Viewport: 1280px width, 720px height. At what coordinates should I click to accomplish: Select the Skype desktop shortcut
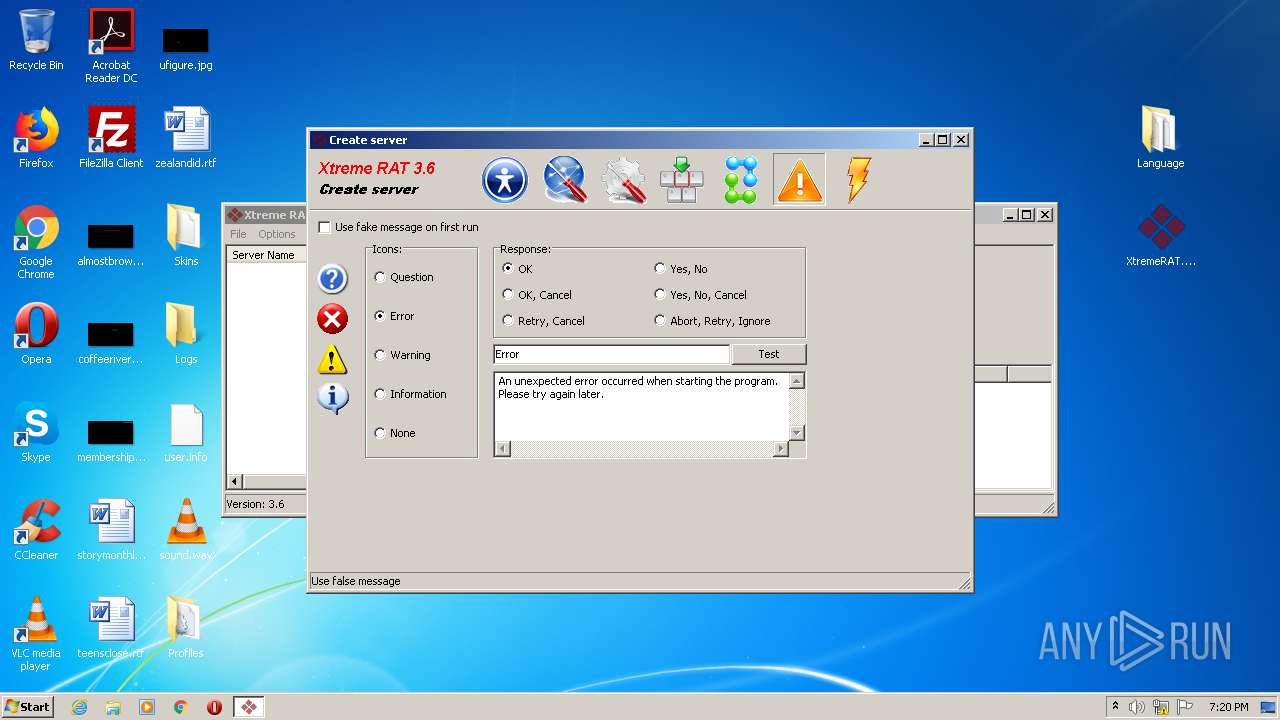tap(36, 432)
